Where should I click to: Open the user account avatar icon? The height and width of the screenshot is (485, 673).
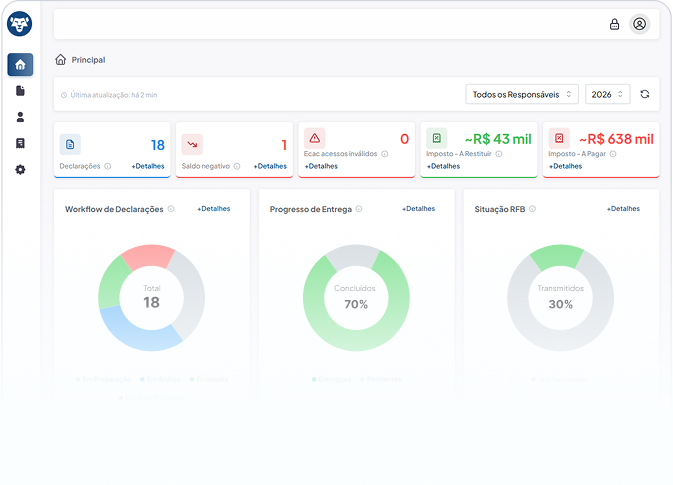coord(640,24)
